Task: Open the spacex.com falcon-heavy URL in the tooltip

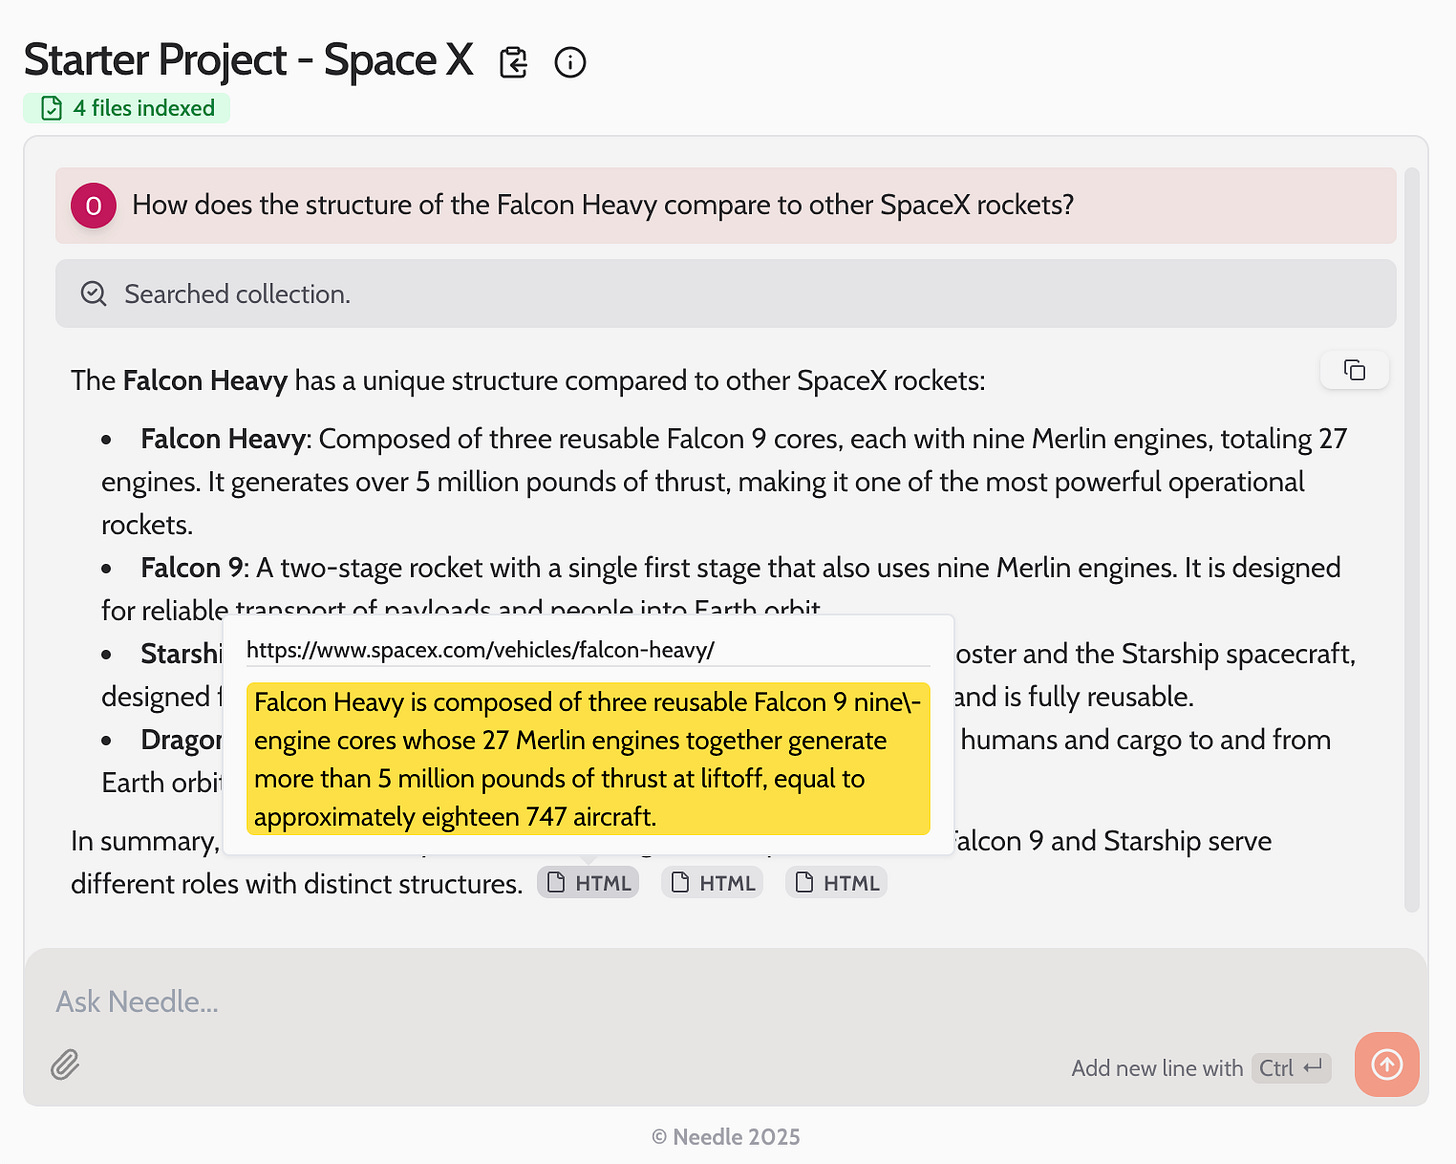Action: [x=480, y=650]
